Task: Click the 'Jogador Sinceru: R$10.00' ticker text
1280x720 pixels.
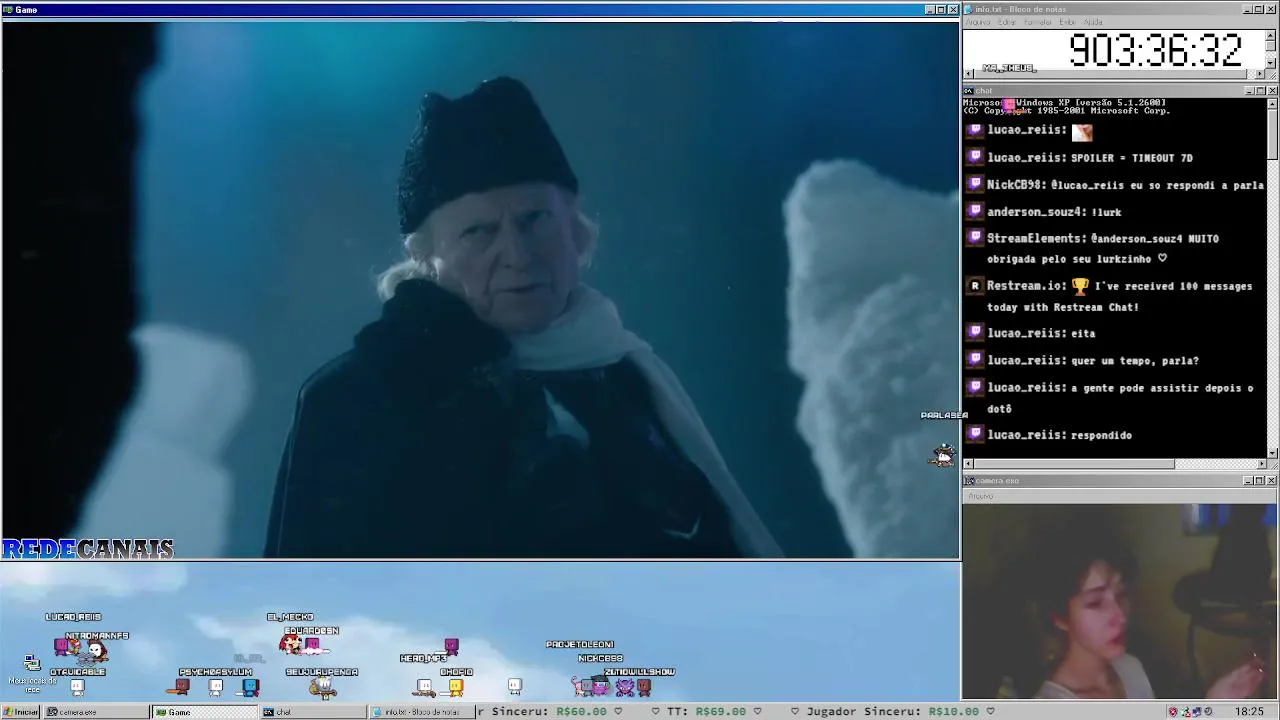Action: tap(892, 711)
